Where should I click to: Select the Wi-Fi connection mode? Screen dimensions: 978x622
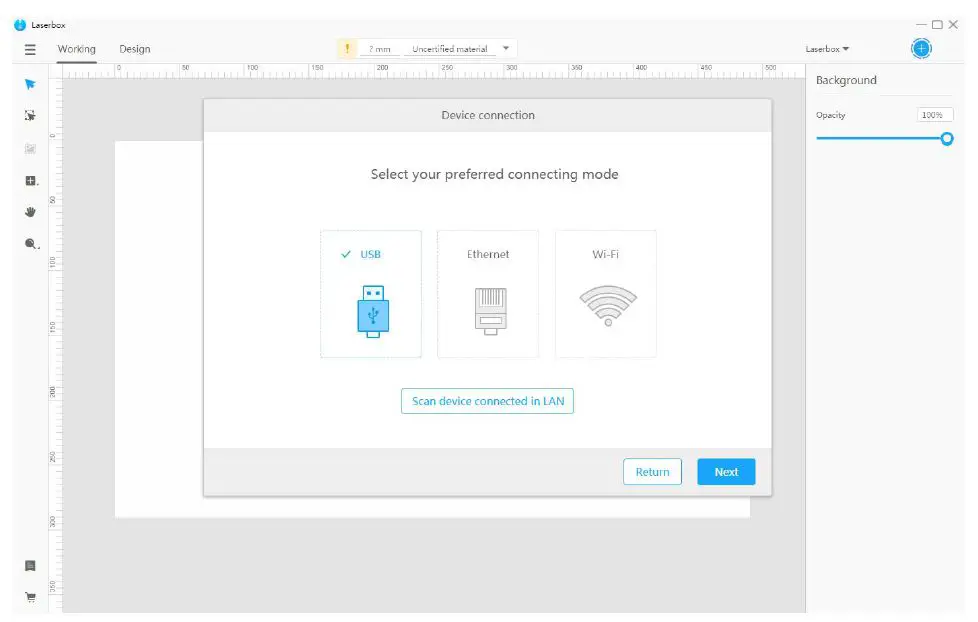point(606,294)
